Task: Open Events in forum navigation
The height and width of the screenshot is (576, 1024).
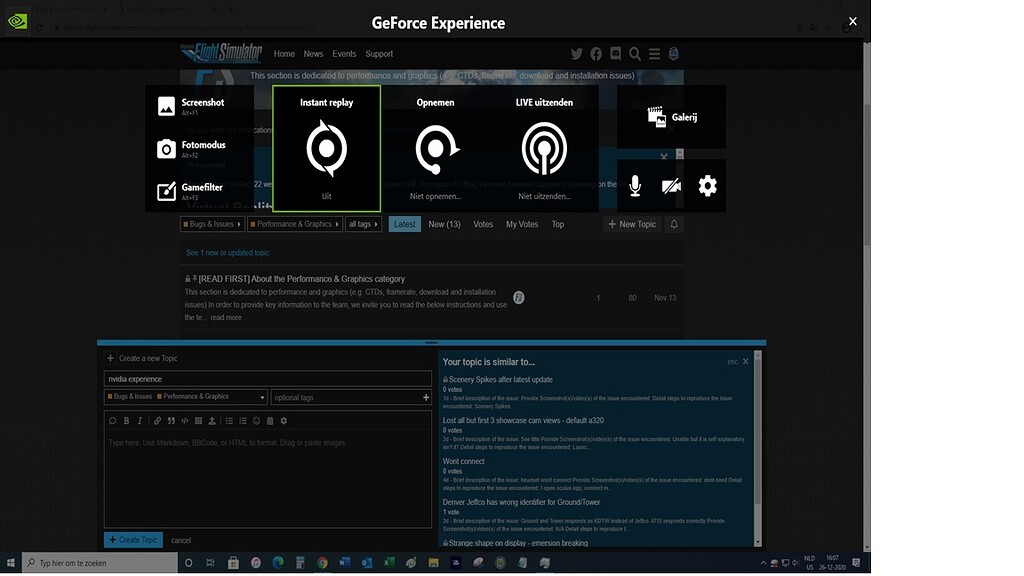Action: pos(344,54)
